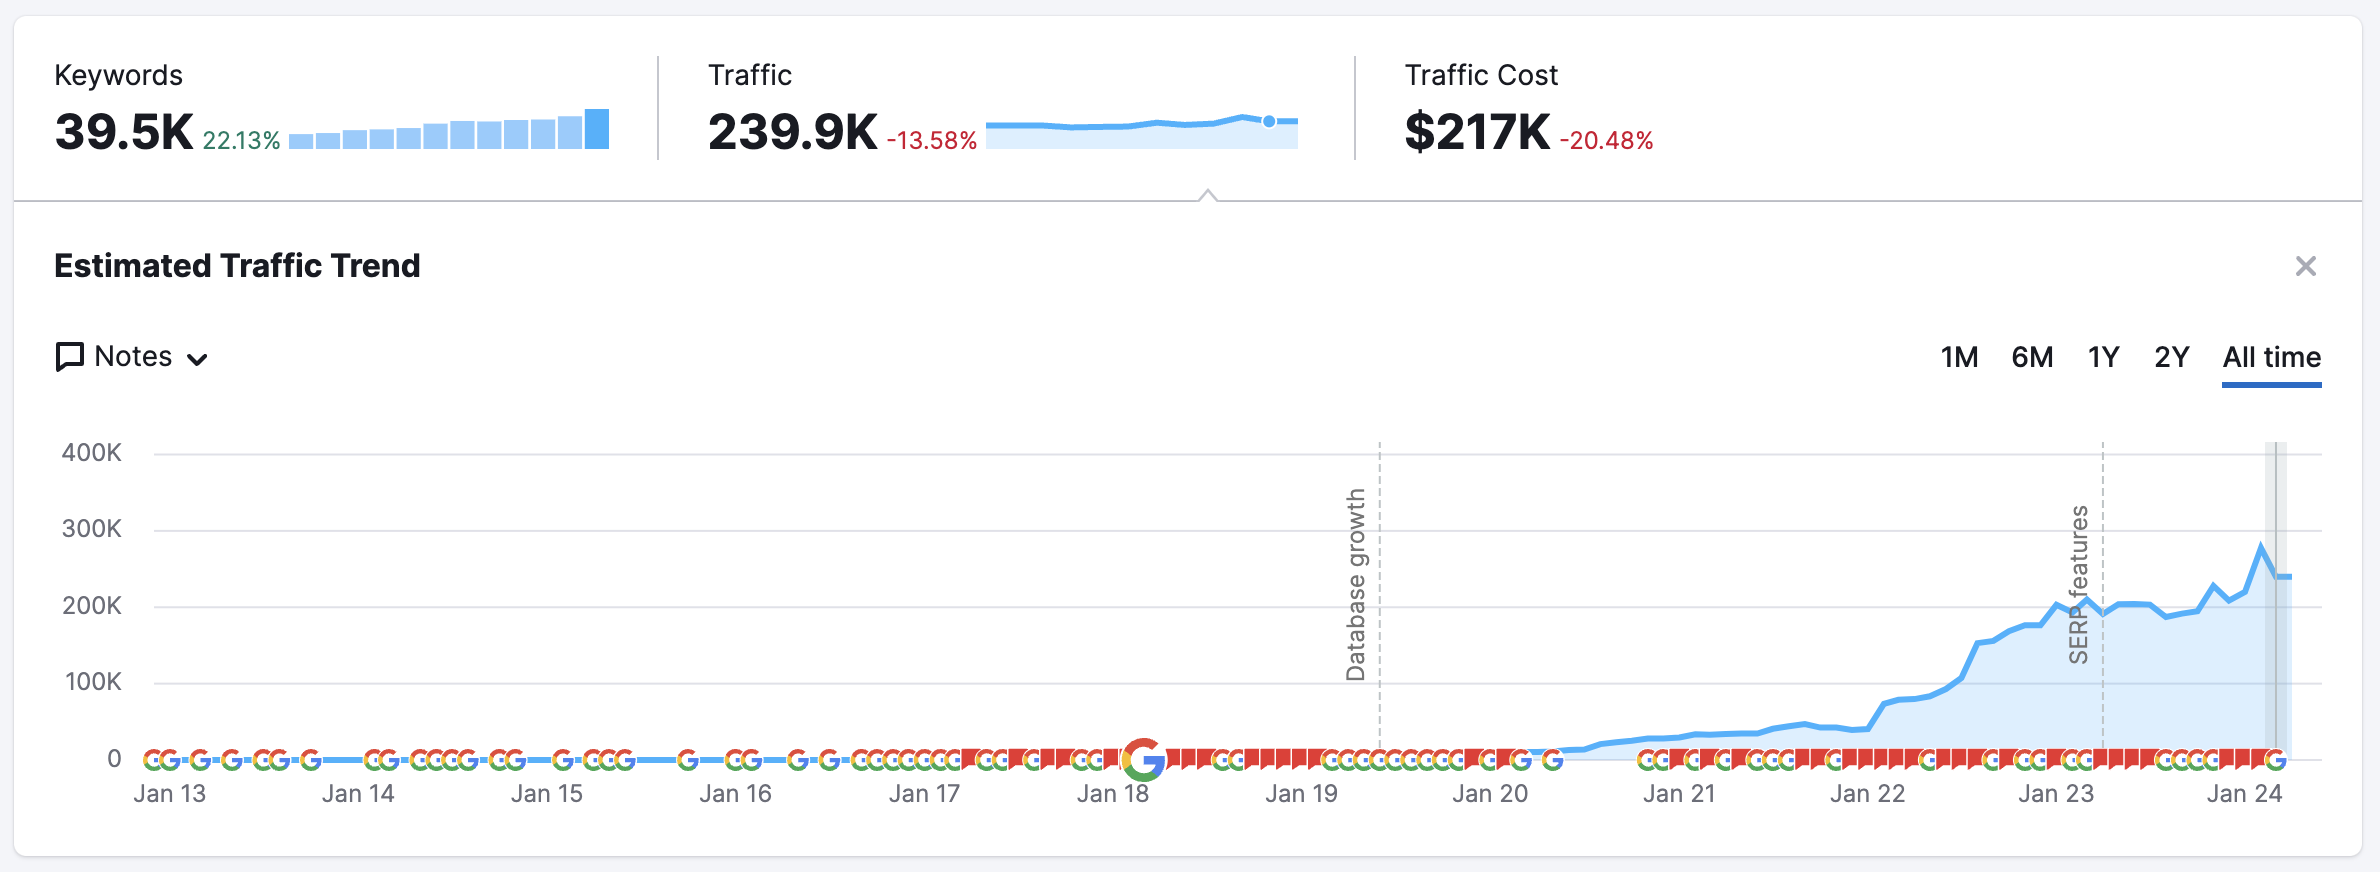
Task: Select the 6M time range
Action: coord(2032,357)
